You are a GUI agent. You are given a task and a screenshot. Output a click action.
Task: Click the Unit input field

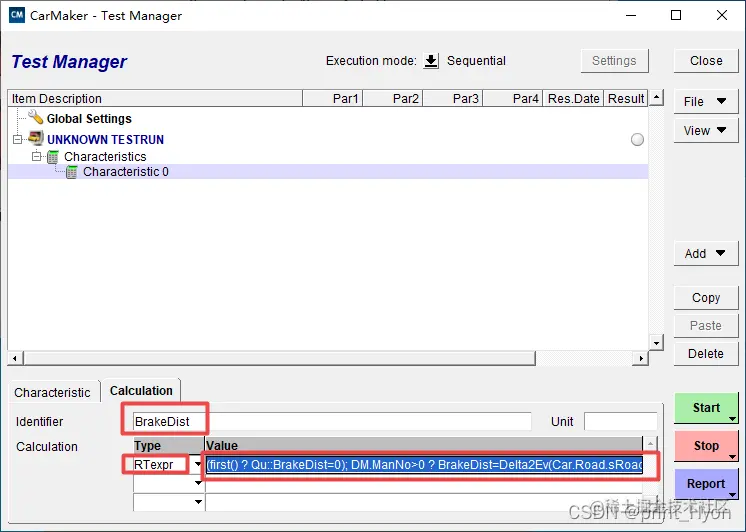tap(621, 422)
